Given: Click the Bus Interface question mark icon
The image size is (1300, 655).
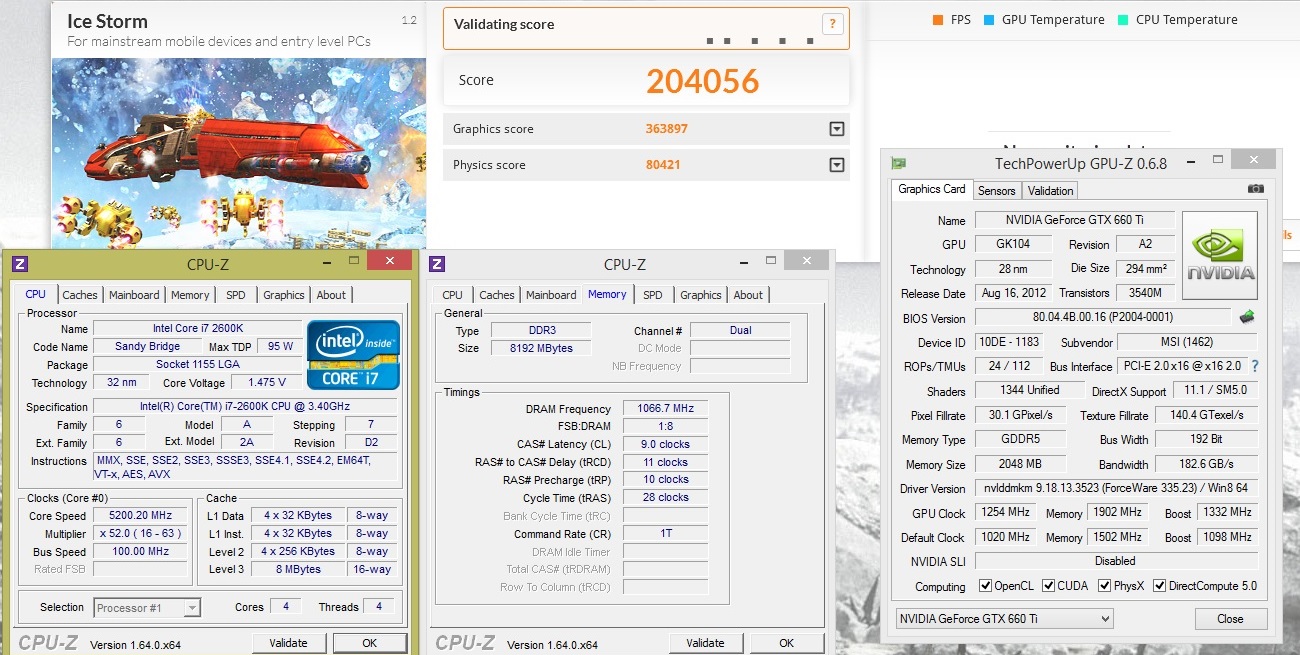Looking at the screenshot, I should (1255, 367).
